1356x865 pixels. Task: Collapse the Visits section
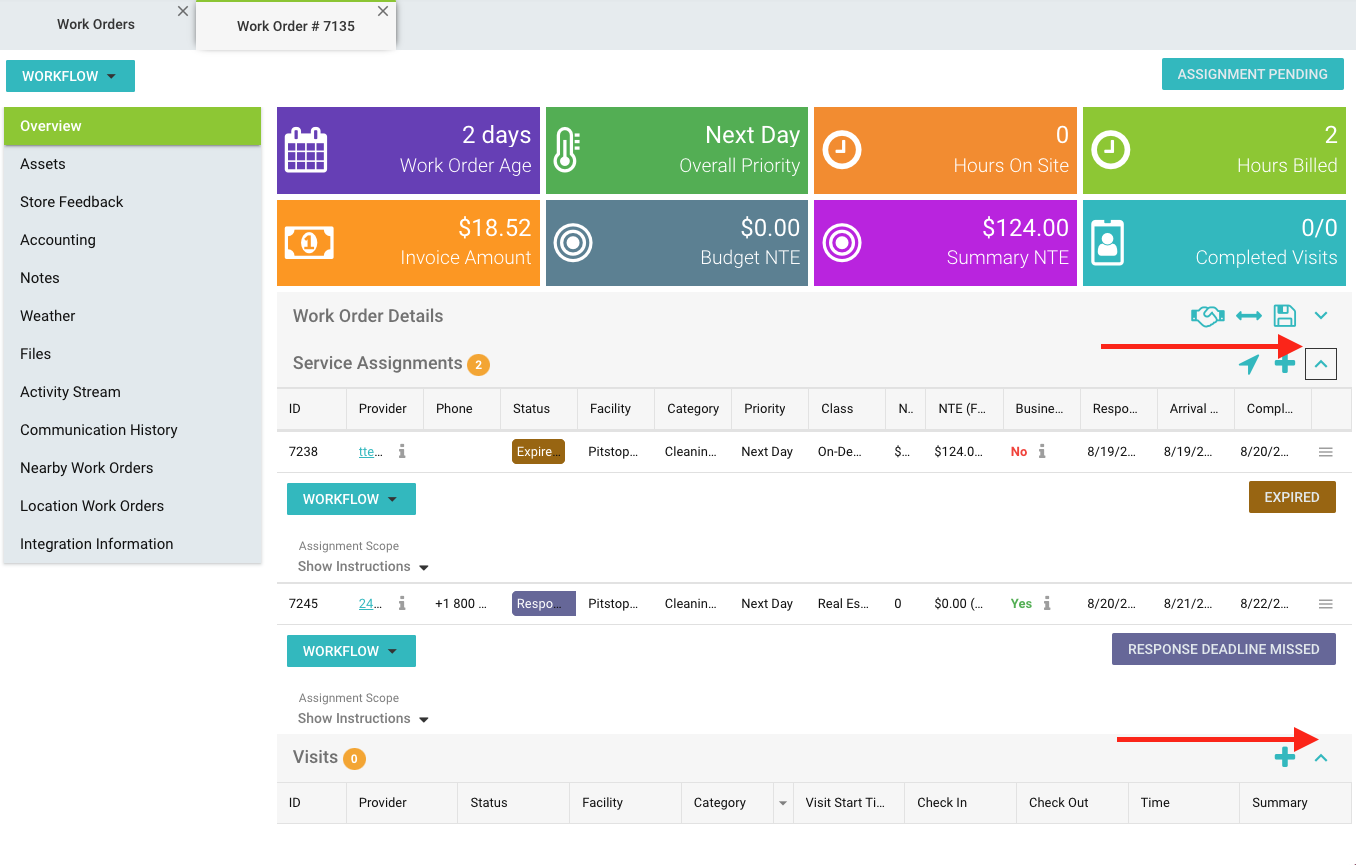[x=1321, y=758]
